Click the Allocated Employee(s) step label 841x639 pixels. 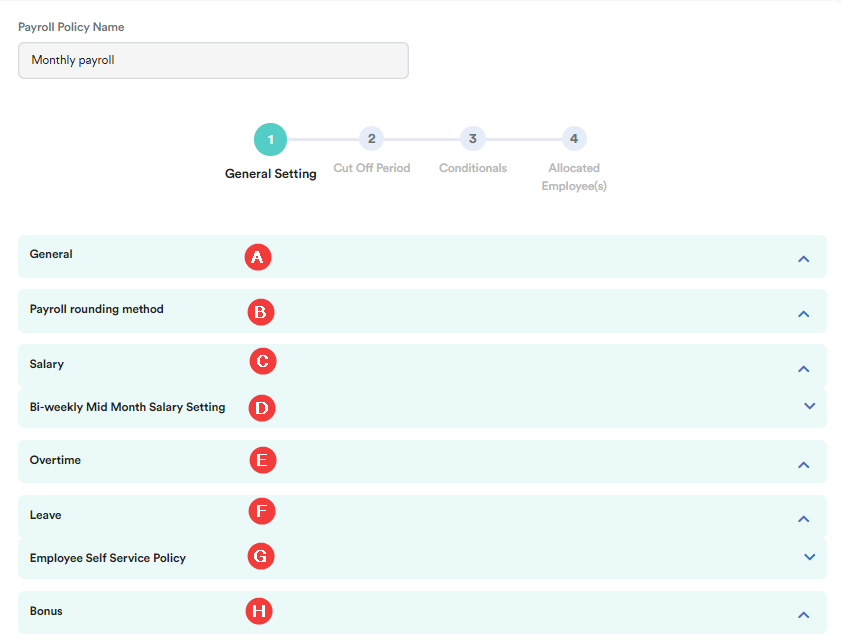click(x=574, y=177)
